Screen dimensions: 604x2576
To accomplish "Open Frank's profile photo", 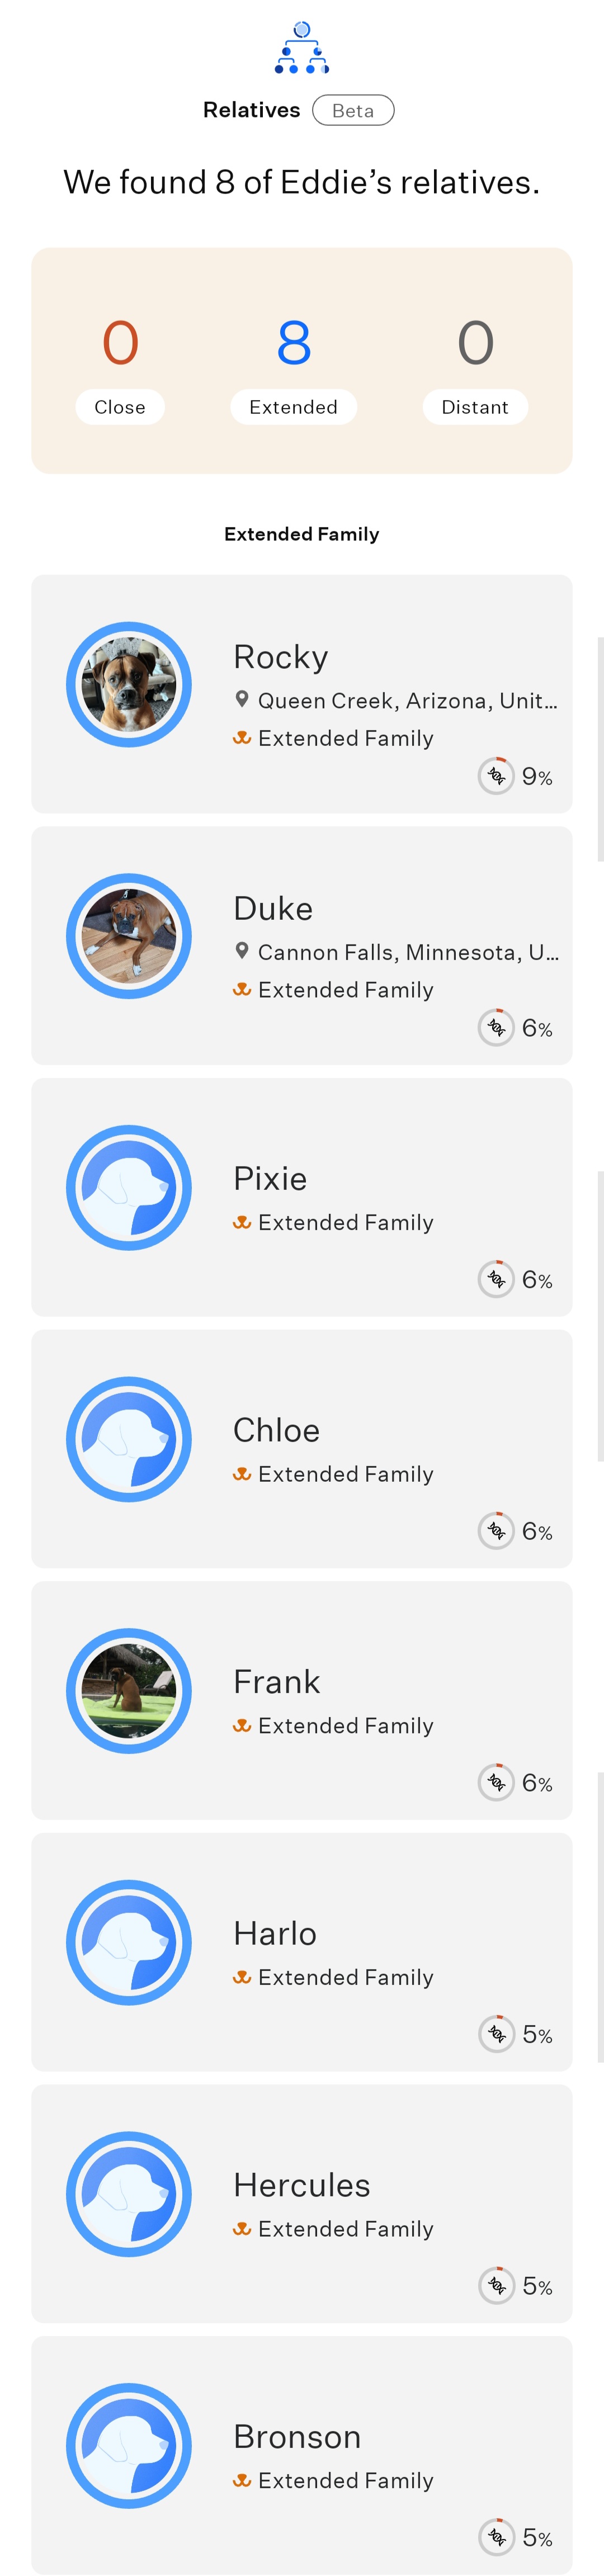I will click(129, 1690).
